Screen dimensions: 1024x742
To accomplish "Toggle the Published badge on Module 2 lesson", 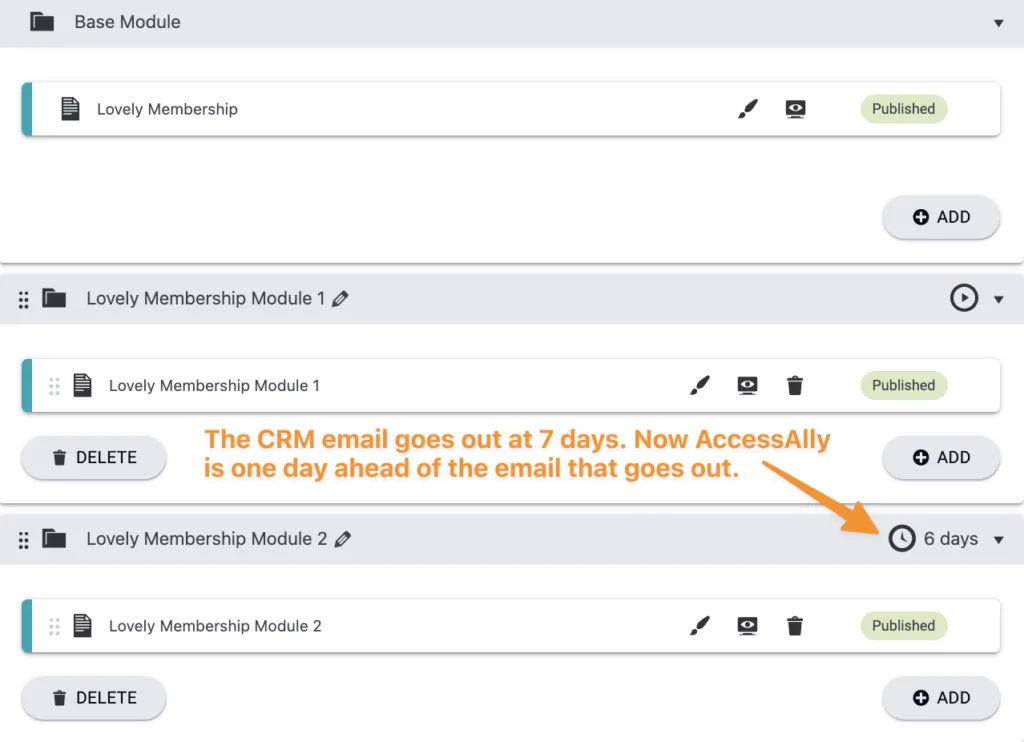I will coord(903,625).
